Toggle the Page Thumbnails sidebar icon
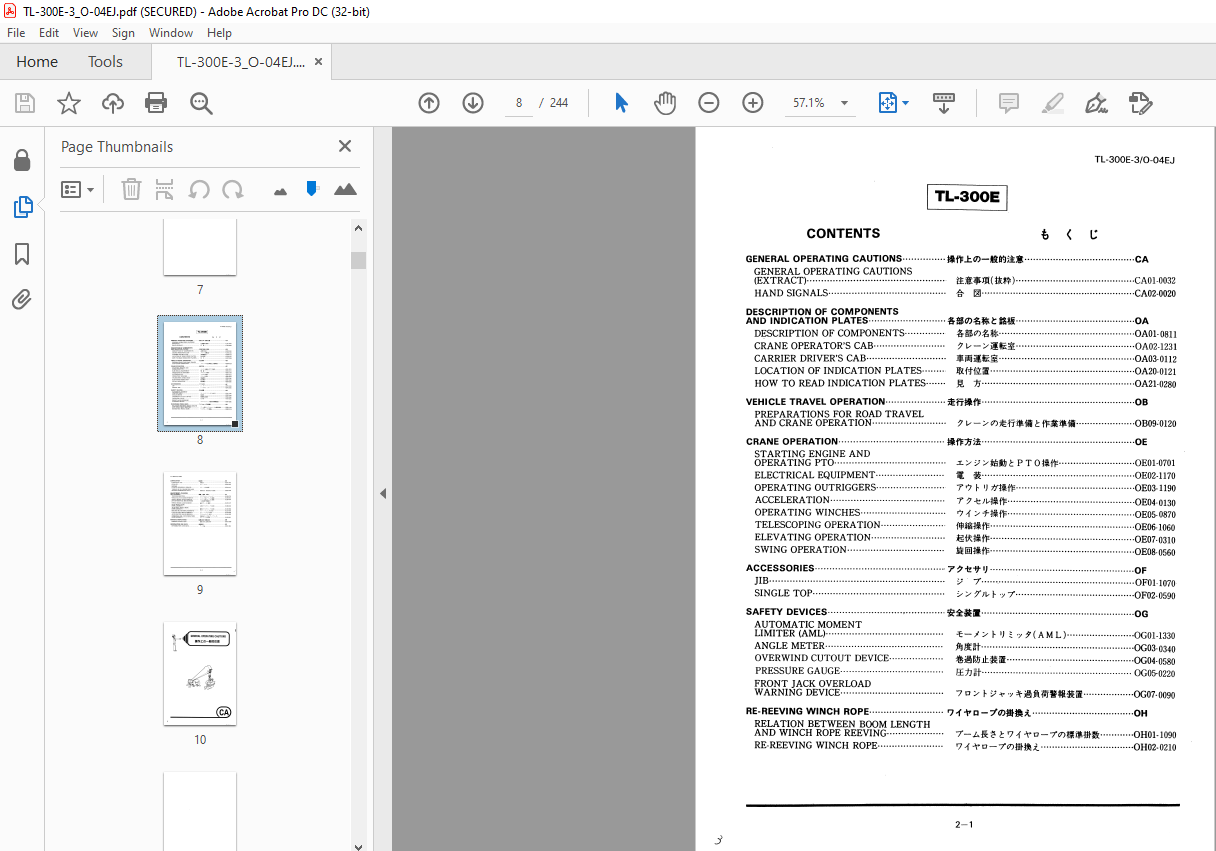The image size is (1216, 851). 22,207
